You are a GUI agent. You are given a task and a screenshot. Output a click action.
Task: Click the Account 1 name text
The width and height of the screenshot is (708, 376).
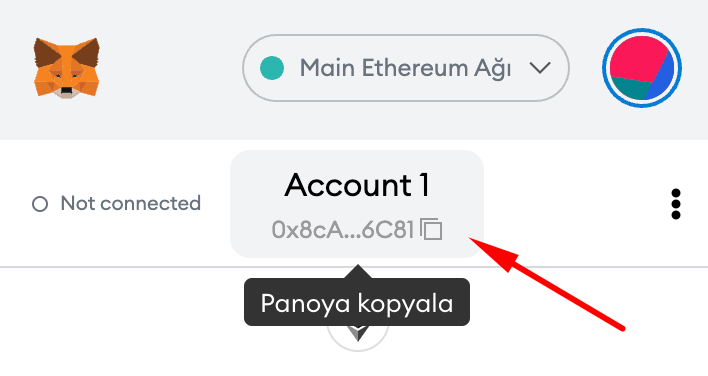[357, 185]
